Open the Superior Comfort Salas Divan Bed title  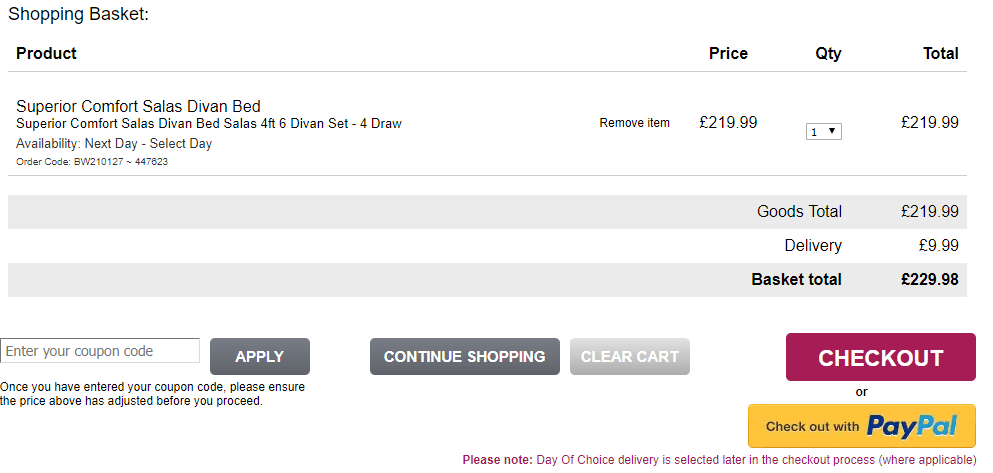coord(138,106)
